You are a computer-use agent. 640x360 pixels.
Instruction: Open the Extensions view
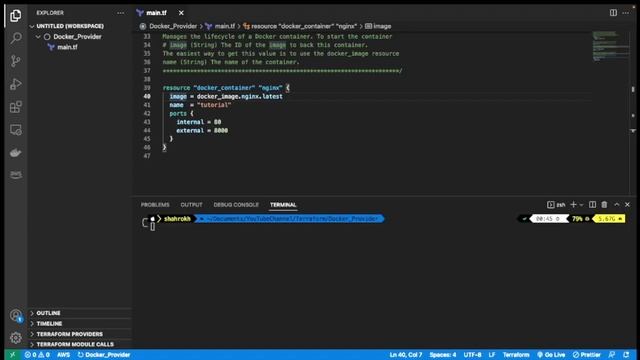pyautogui.click(x=16, y=107)
